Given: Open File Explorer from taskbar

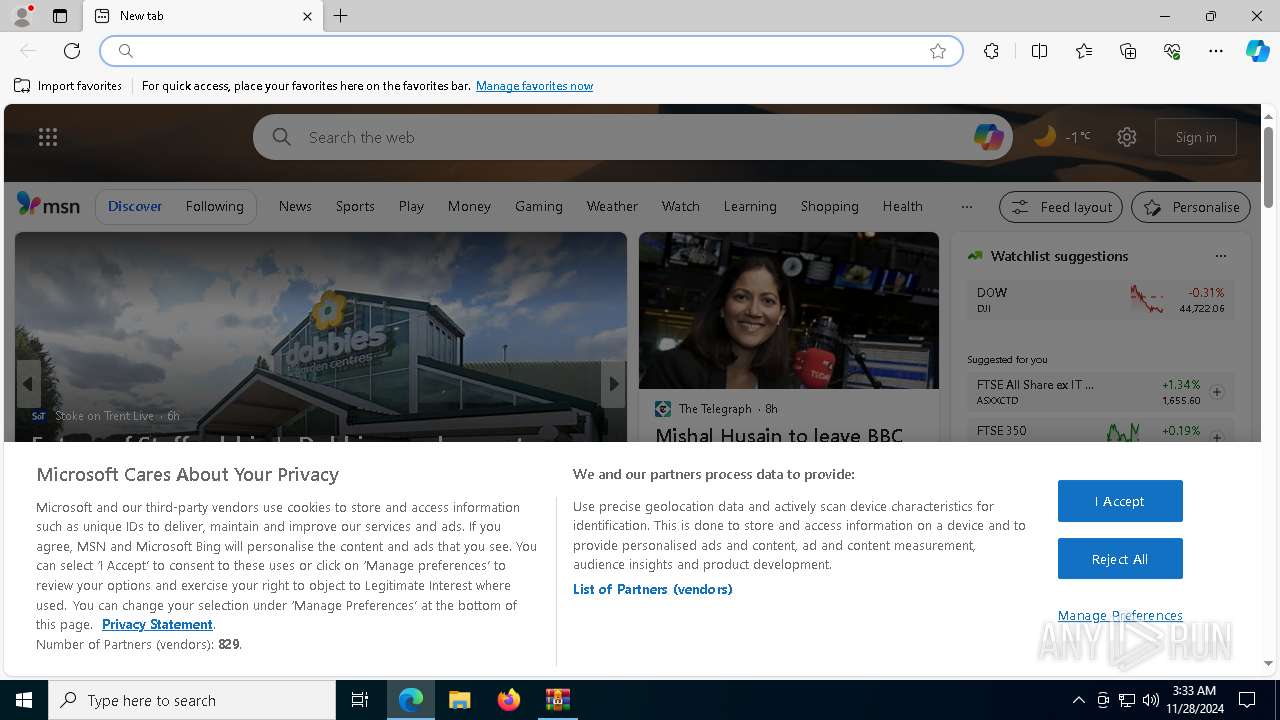Looking at the screenshot, I should (459, 700).
